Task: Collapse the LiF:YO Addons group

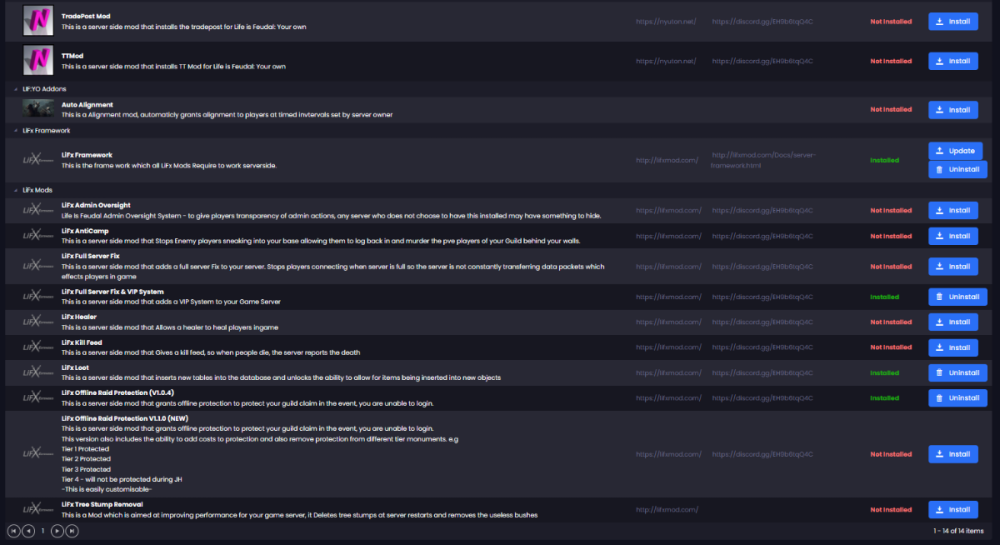Action: (x=14, y=89)
